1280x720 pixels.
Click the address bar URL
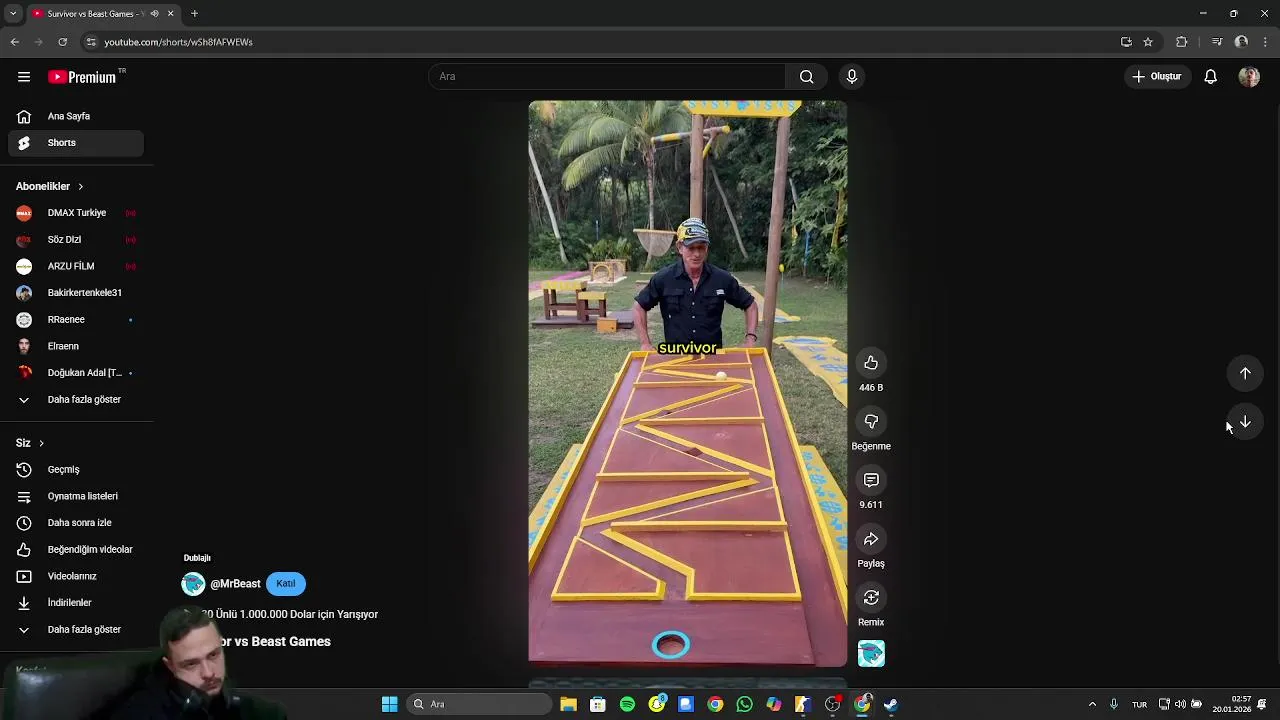[x=178, y=42]
